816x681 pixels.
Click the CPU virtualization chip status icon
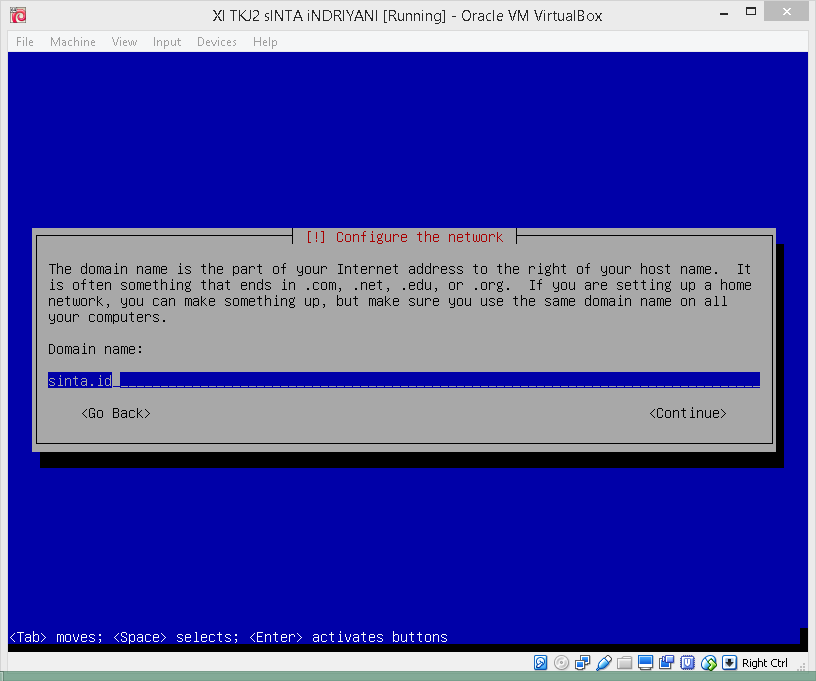click(x=687, y=662)
